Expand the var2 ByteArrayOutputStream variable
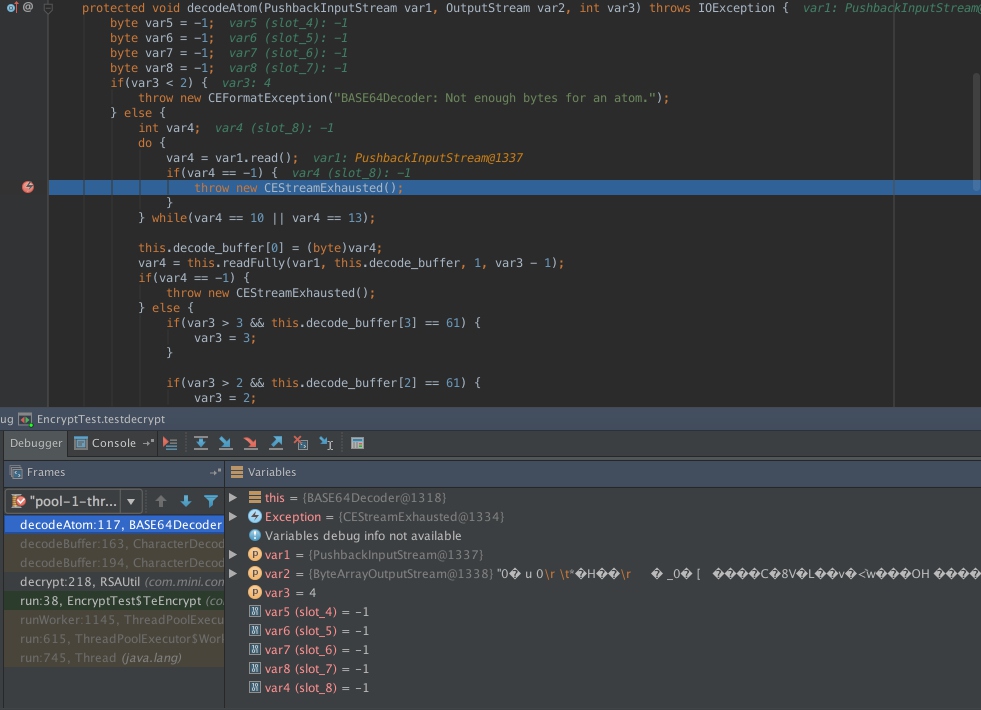Viewport: 981px width, 710px height. [x=234, y=574]
